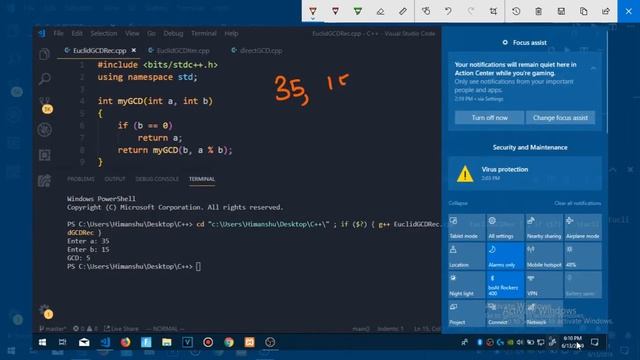Image resolution: width=640 pixels, height=360 pixels.
Task: Open the Manage gear icon in activity bar
Action: 45,310
